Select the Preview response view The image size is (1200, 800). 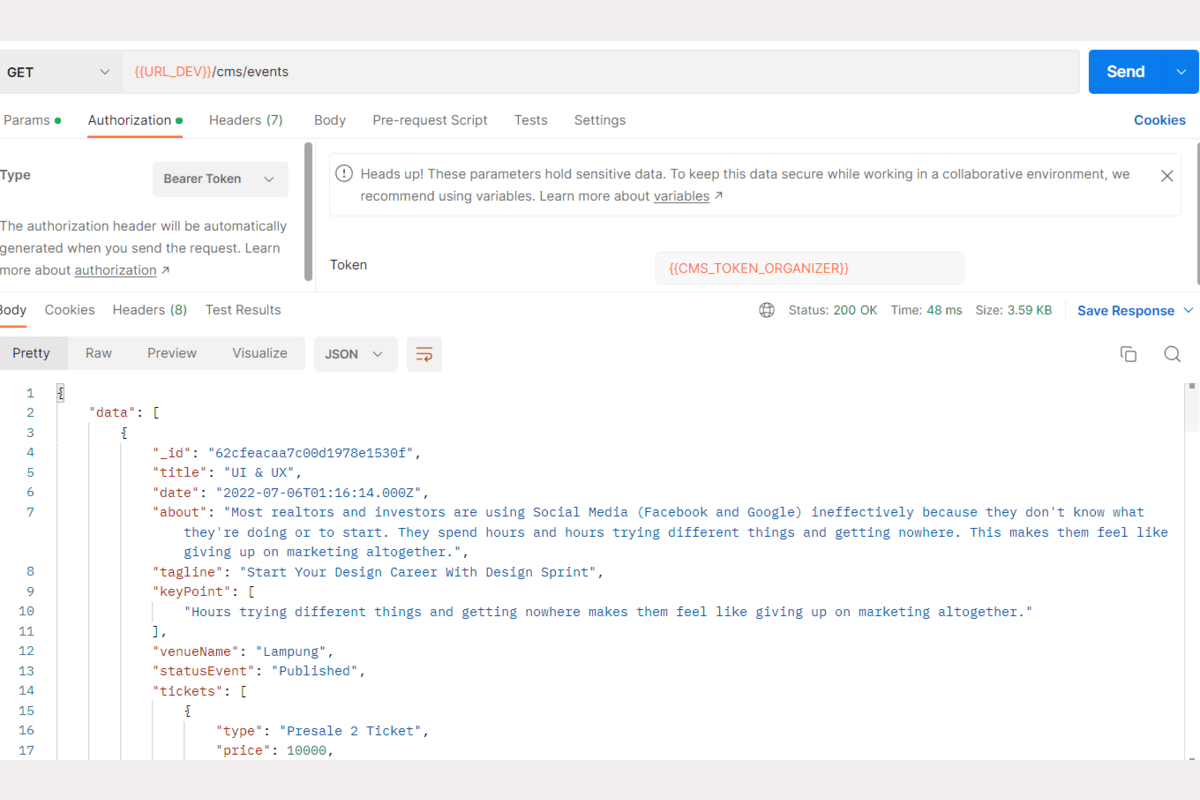(172, 353)
